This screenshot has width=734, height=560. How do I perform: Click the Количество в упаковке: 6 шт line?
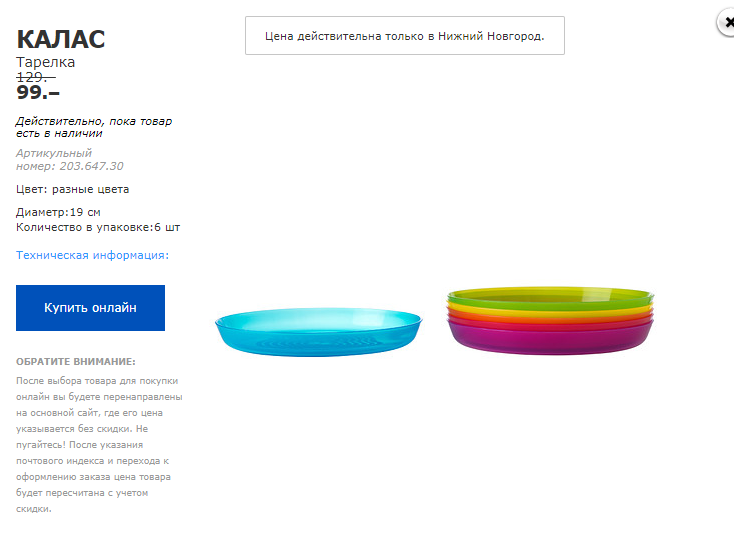pyautogui.click(x=98, y=227)
